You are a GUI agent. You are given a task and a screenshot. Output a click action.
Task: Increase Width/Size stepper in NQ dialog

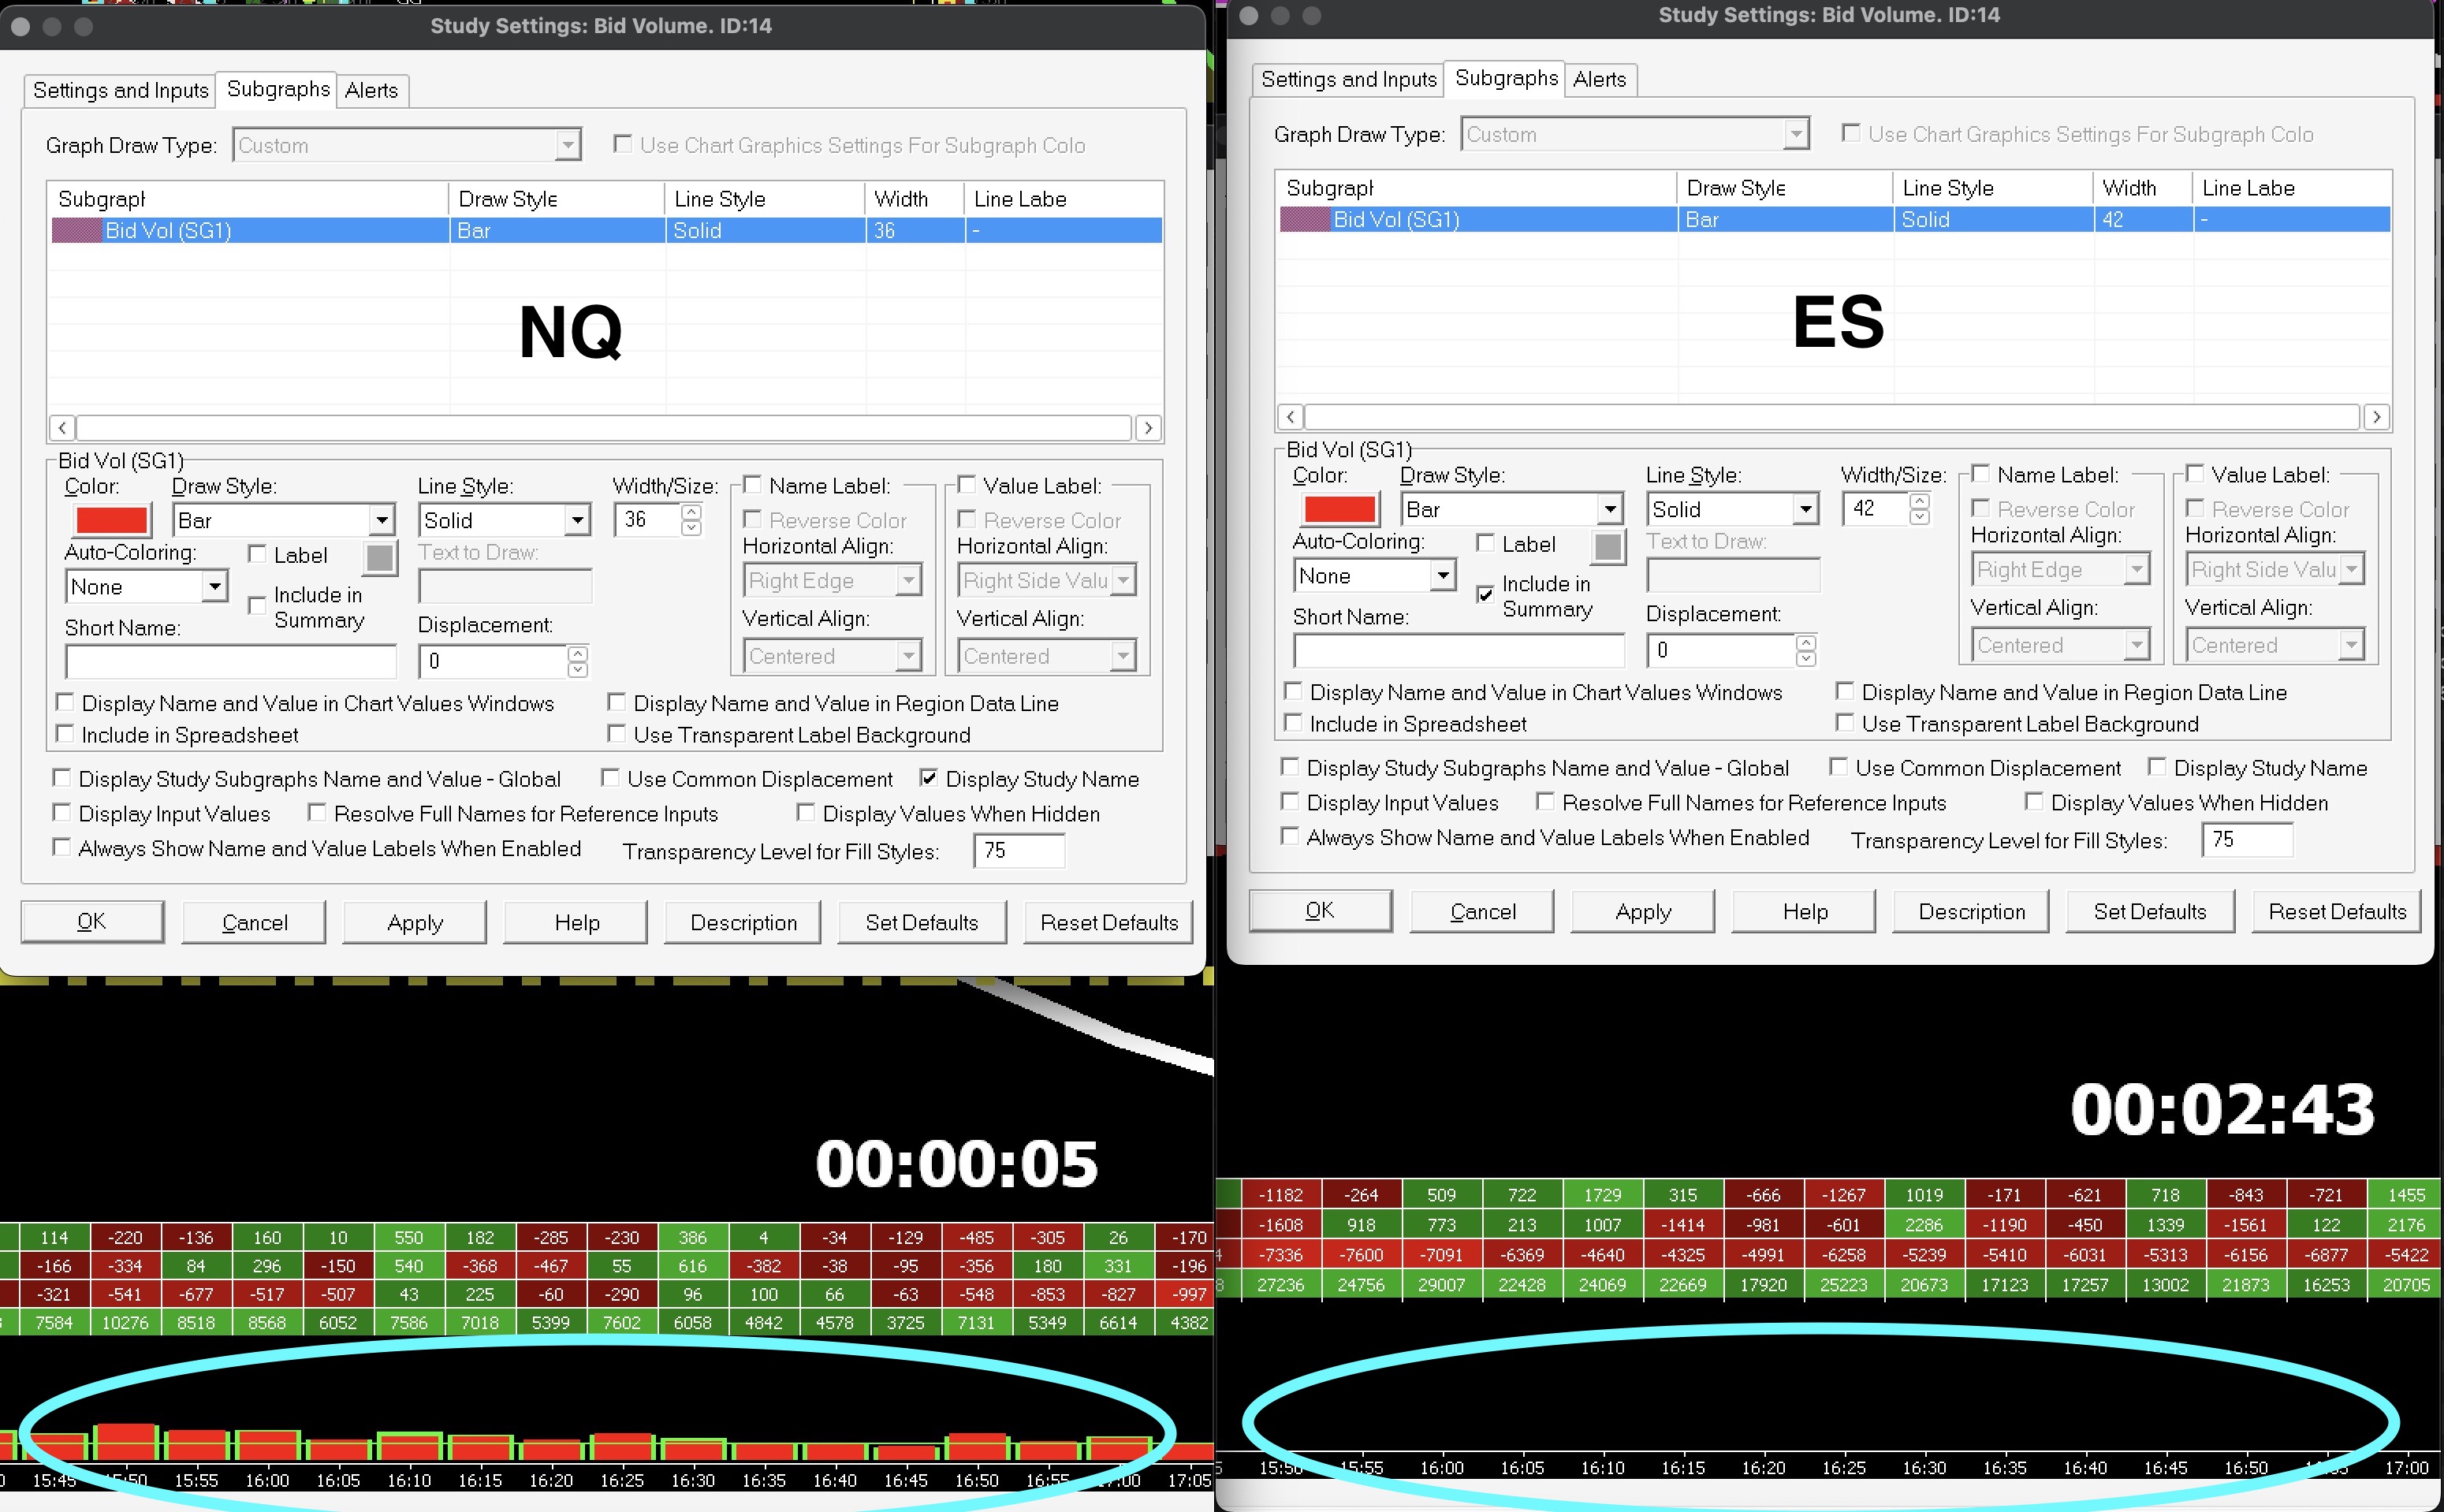pos(691,512)
